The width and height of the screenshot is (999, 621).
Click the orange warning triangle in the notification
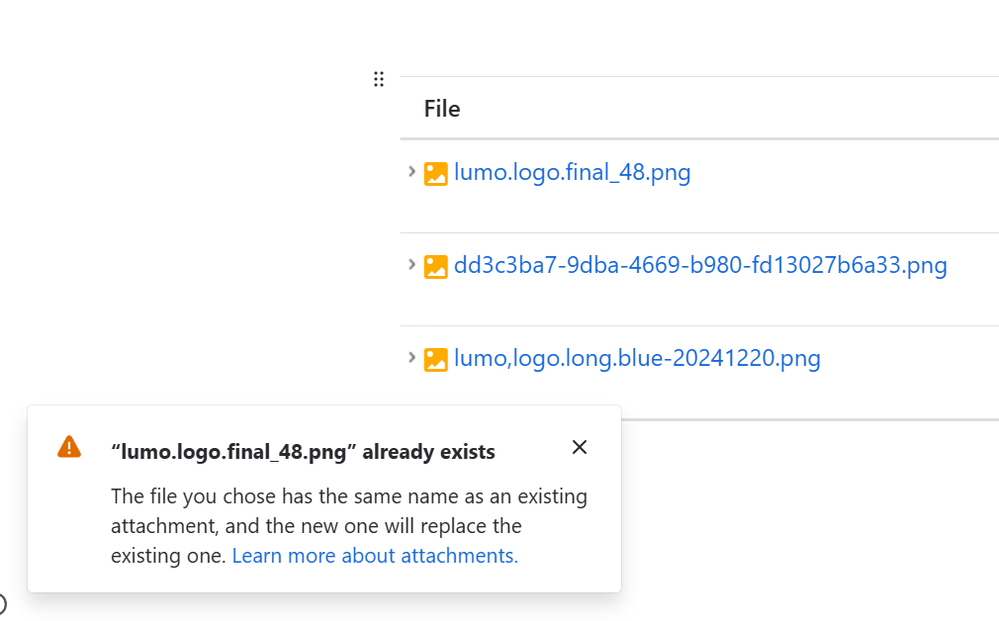click(x=69, y=446)
